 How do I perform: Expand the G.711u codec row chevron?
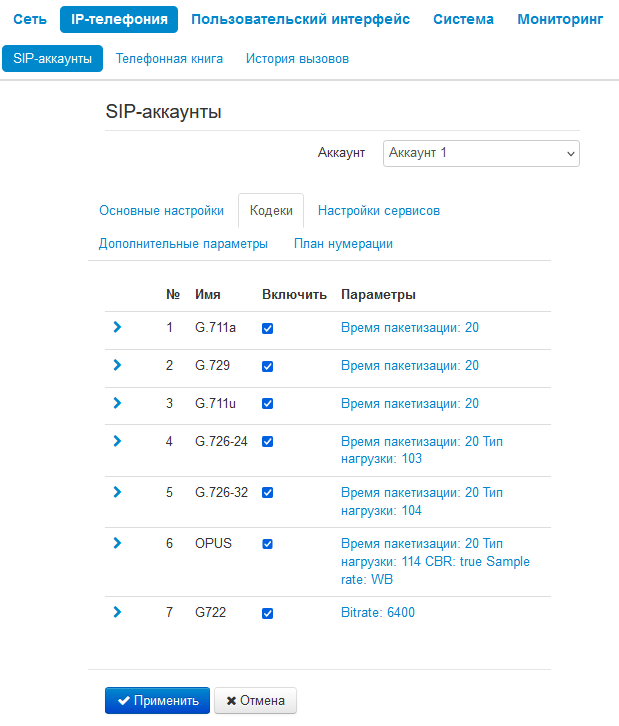click(x=117, y=403)
